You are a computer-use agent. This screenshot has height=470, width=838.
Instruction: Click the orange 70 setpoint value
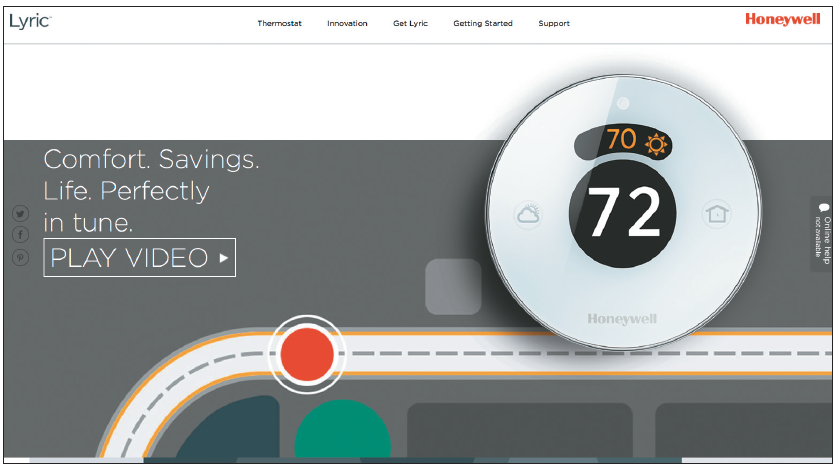[x=621, y=139]
